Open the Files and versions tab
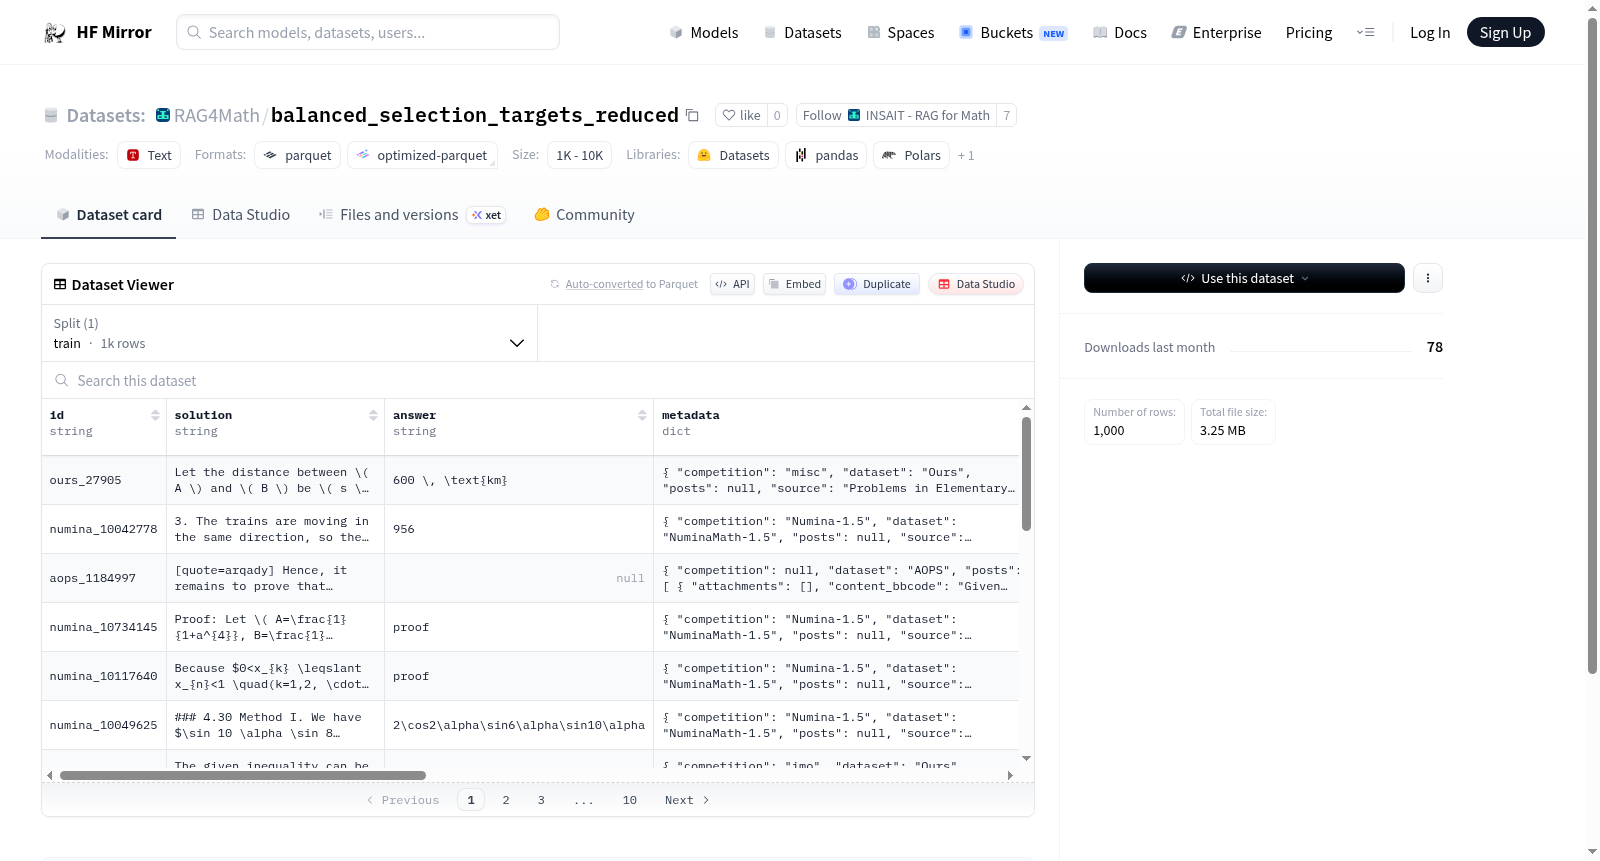The height and width of the screenshot is (861, 1600). [x=412, y=215]
